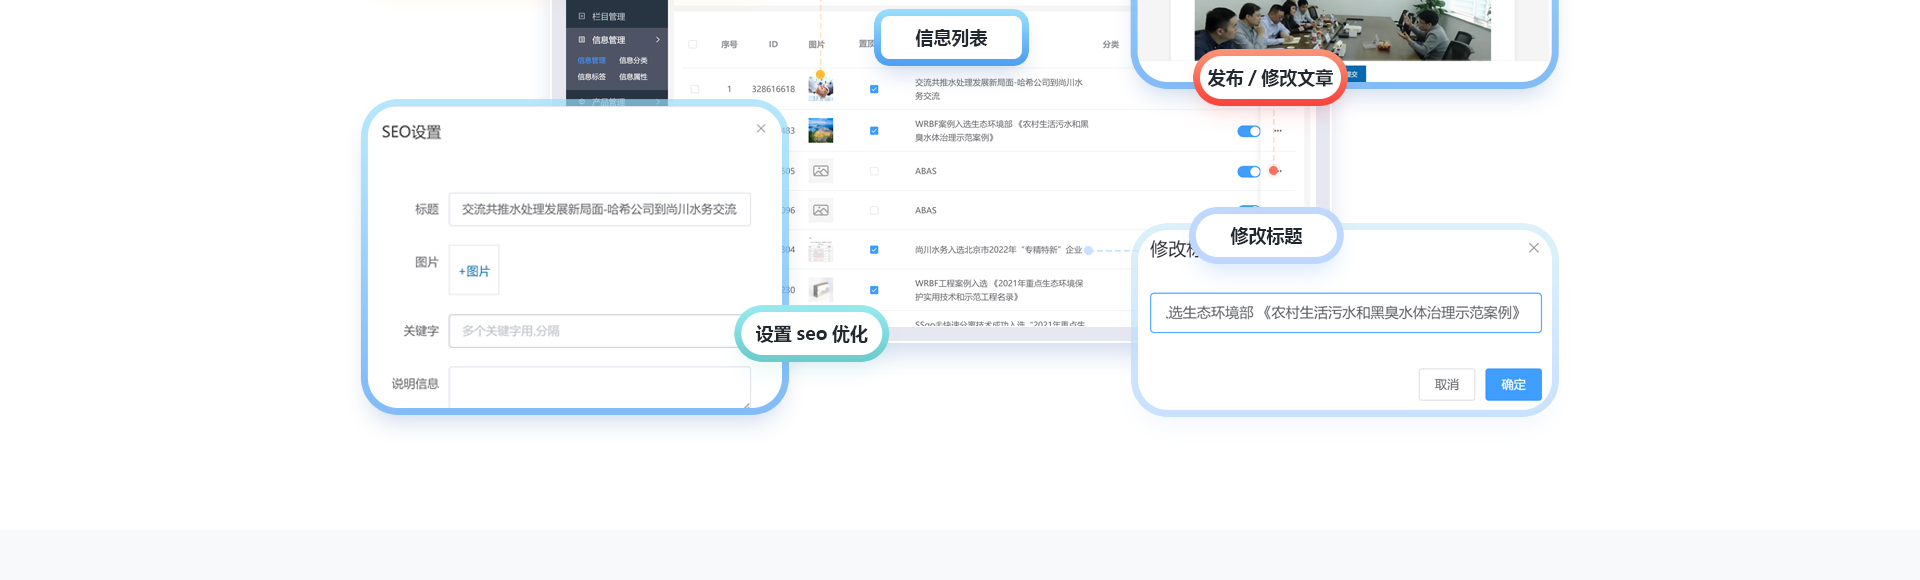Viewport: 1920px width, 580px height.
Task: Click the 序号 column header
Action: tap(729, 45)
